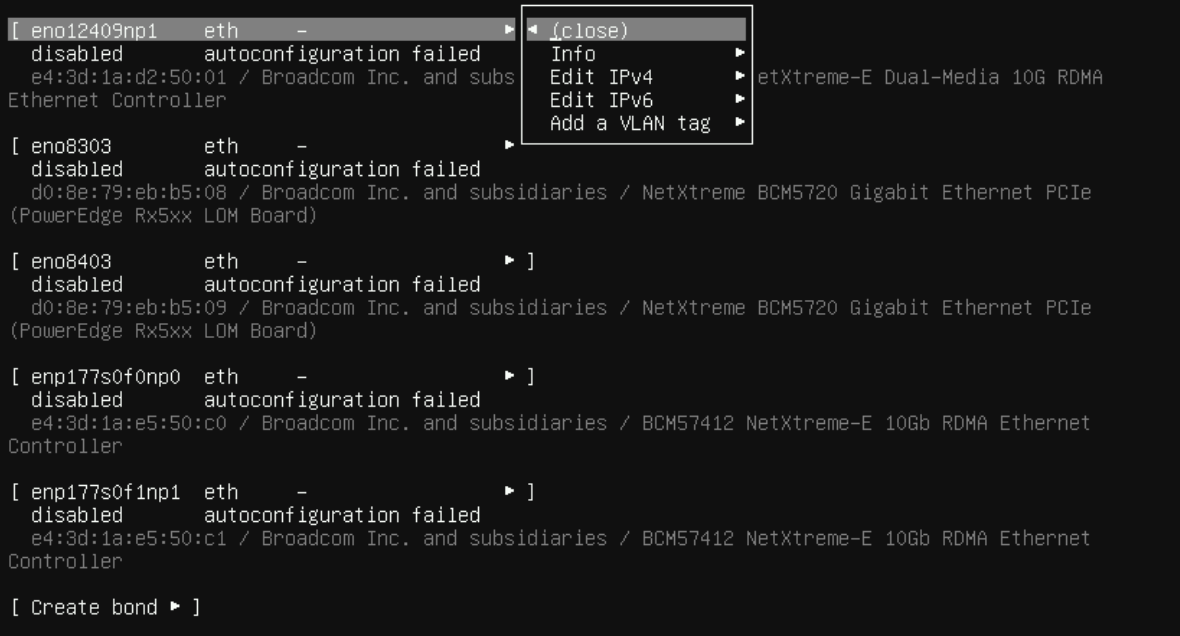Open the Info menu entry
This screenshot has width=1180, height=636.
point(573,53)
